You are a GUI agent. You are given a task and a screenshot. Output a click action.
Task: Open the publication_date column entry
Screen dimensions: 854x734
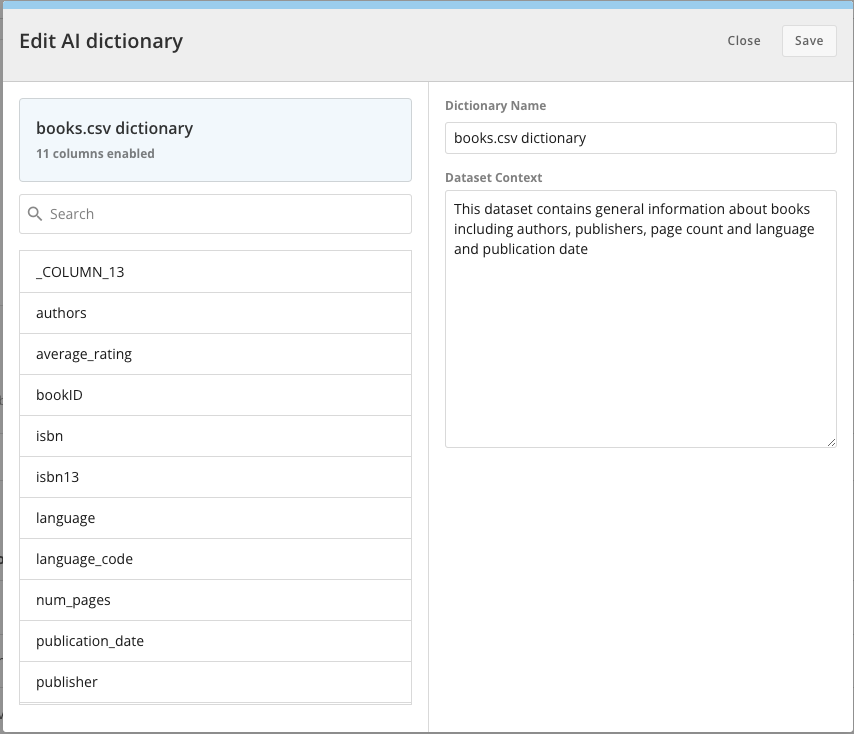(215, 641)
